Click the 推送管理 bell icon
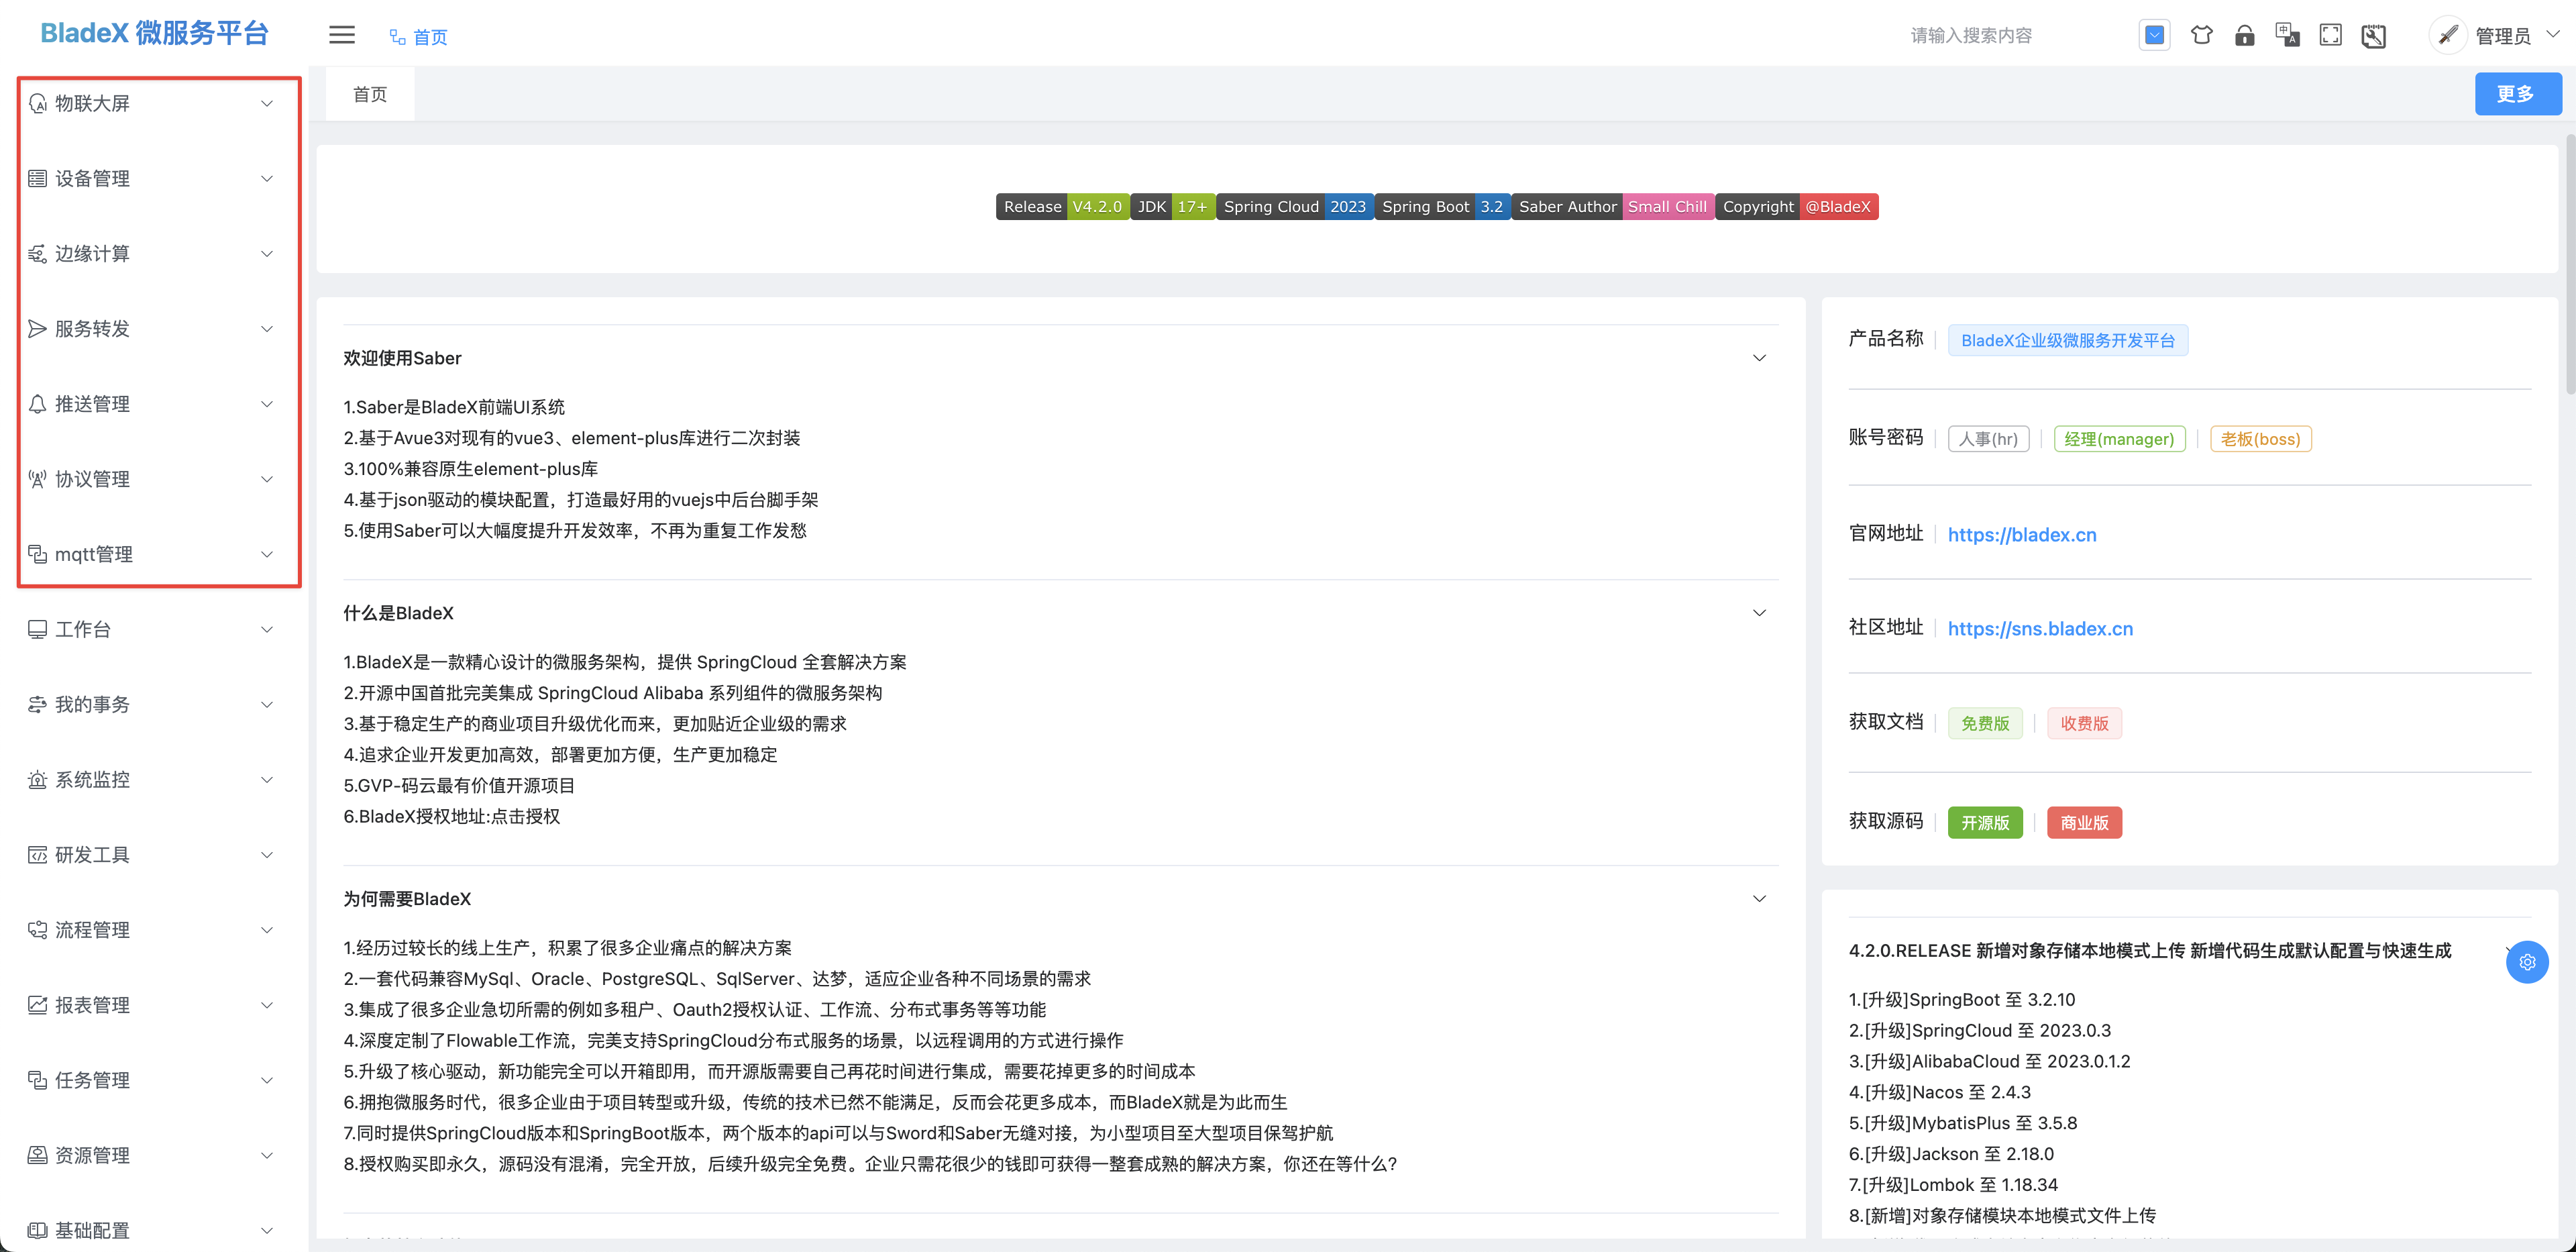The image size is (2576, 1252). [x=37, y=403]
